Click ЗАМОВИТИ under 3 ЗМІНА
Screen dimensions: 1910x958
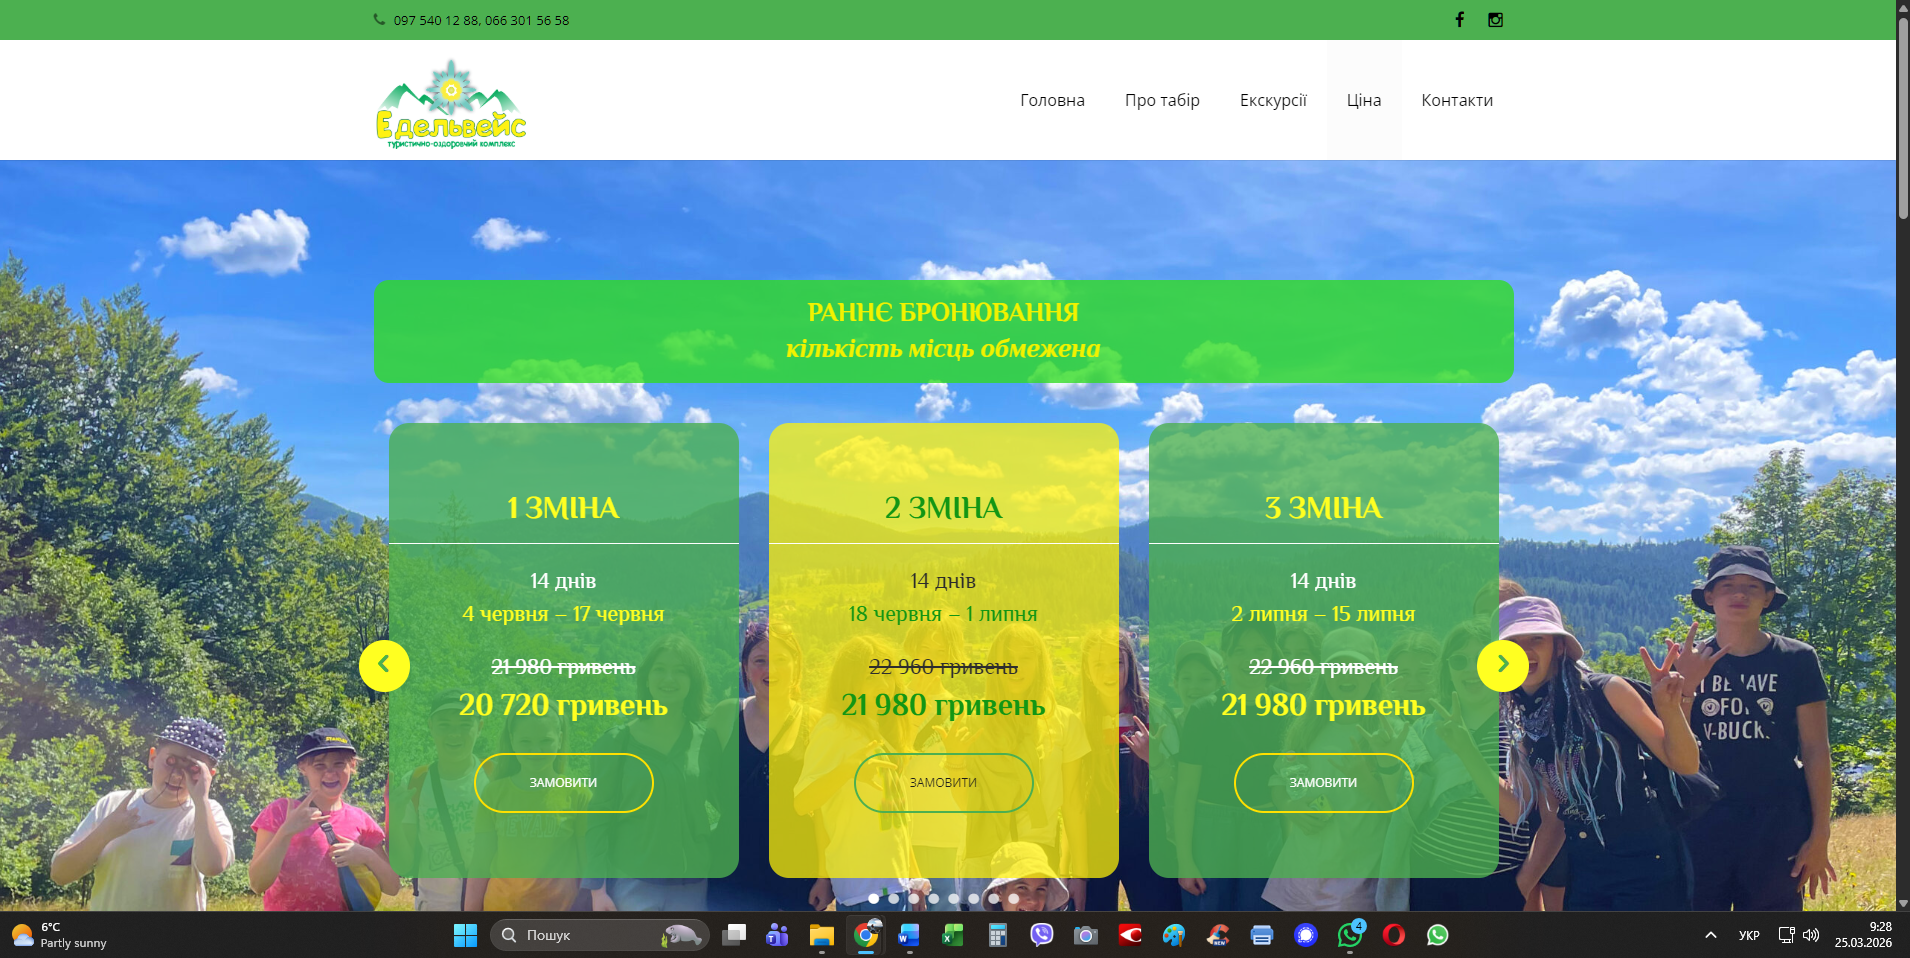[x=1323, y=783]
